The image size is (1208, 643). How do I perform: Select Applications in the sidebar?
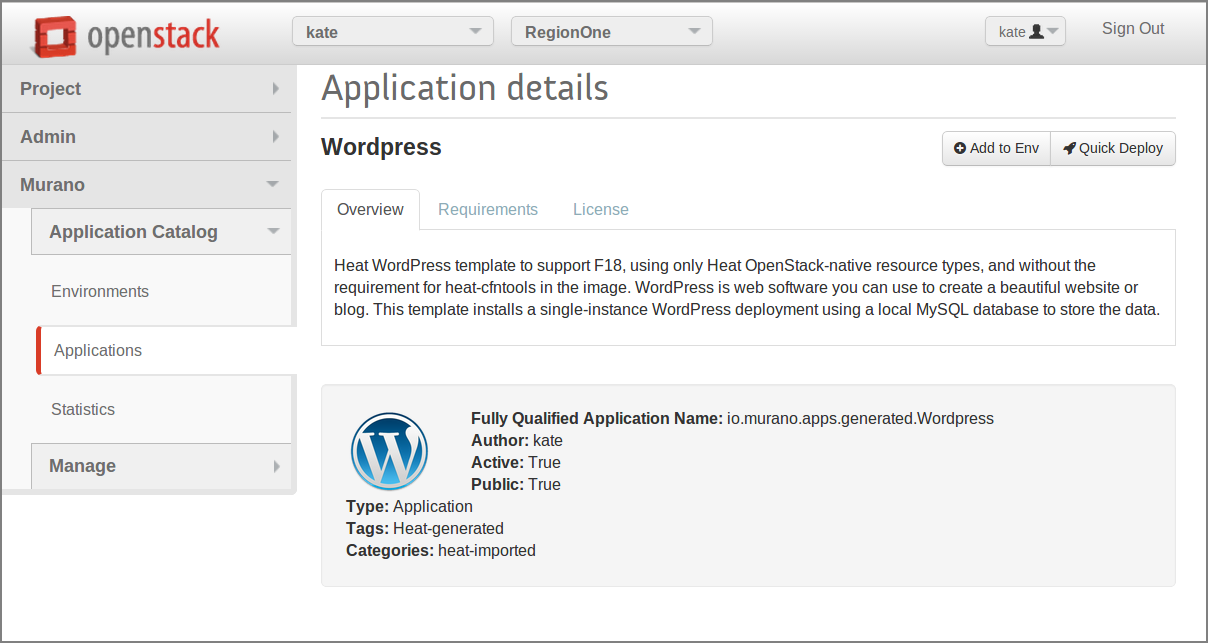(x=98, y=350)
